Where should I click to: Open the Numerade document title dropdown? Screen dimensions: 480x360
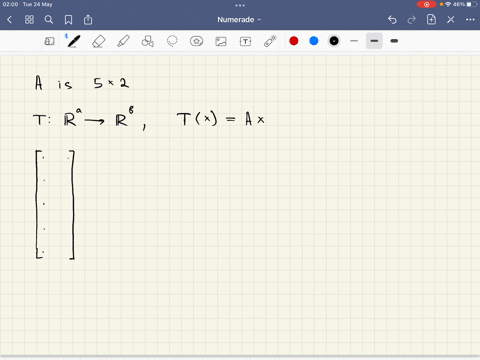[239, 20]
